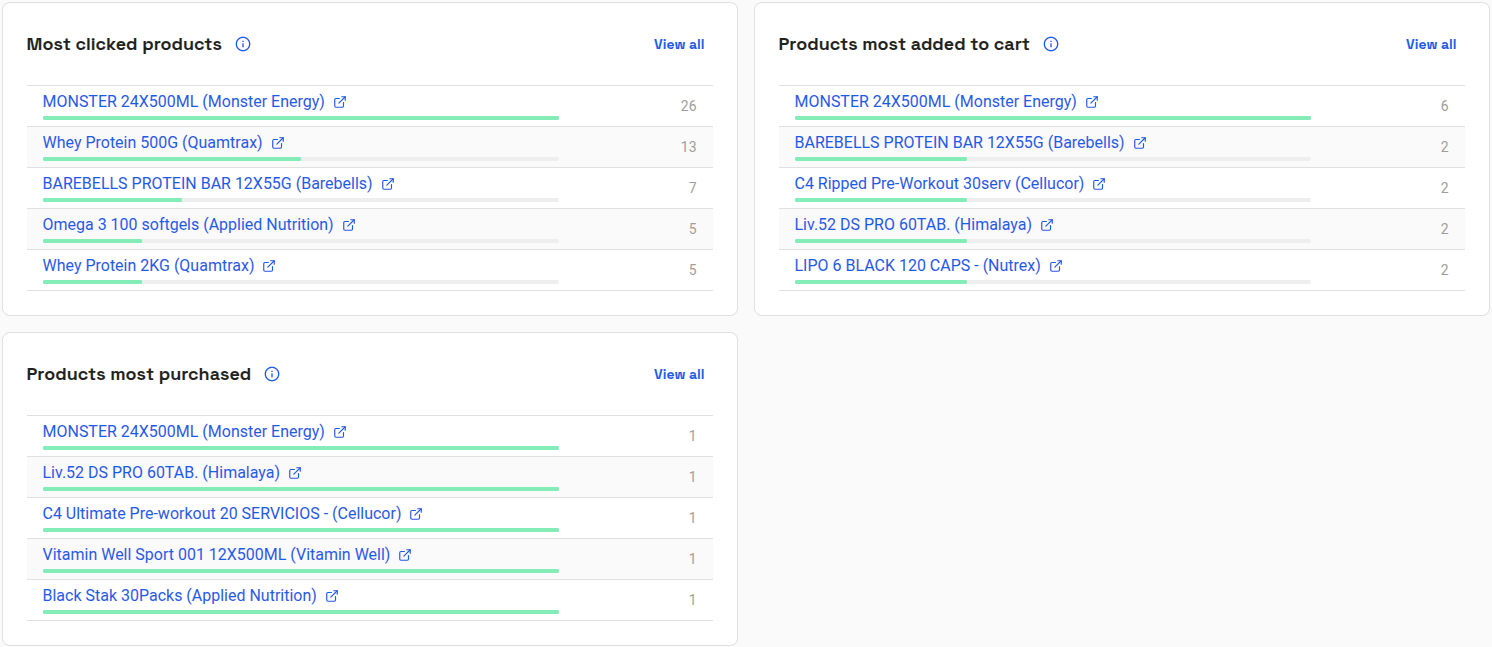Click external link icon next to LIPO 6 BLACK 120 CAPS
Image resolution: width=1492 pixels, height=647 pixels.
pyautogui.click(x=1056, y=266)
